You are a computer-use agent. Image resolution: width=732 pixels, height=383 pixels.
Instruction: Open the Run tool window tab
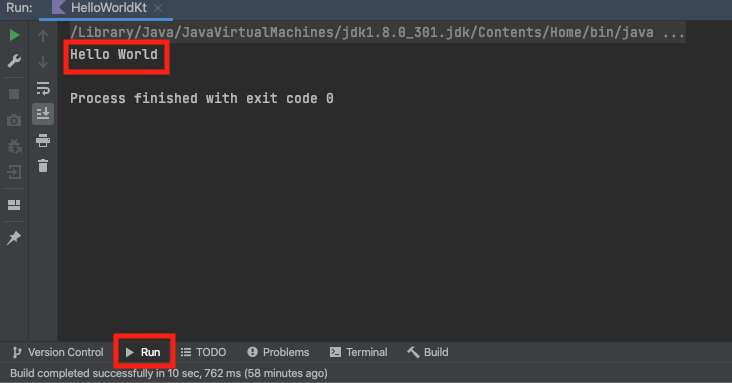pos(144,352)
